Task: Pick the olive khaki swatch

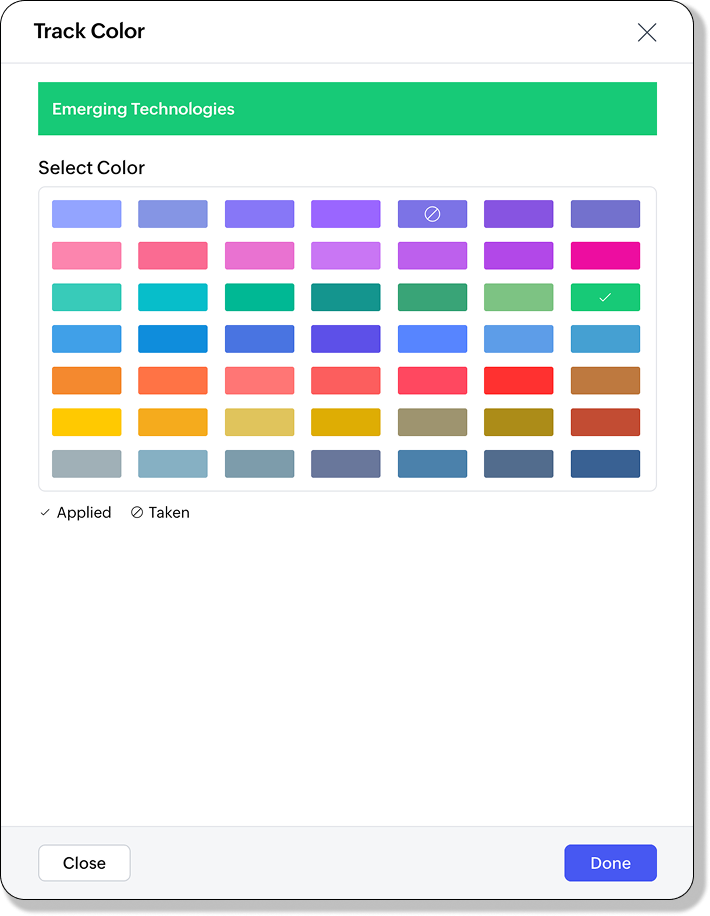Action: (x=432, y=422)
